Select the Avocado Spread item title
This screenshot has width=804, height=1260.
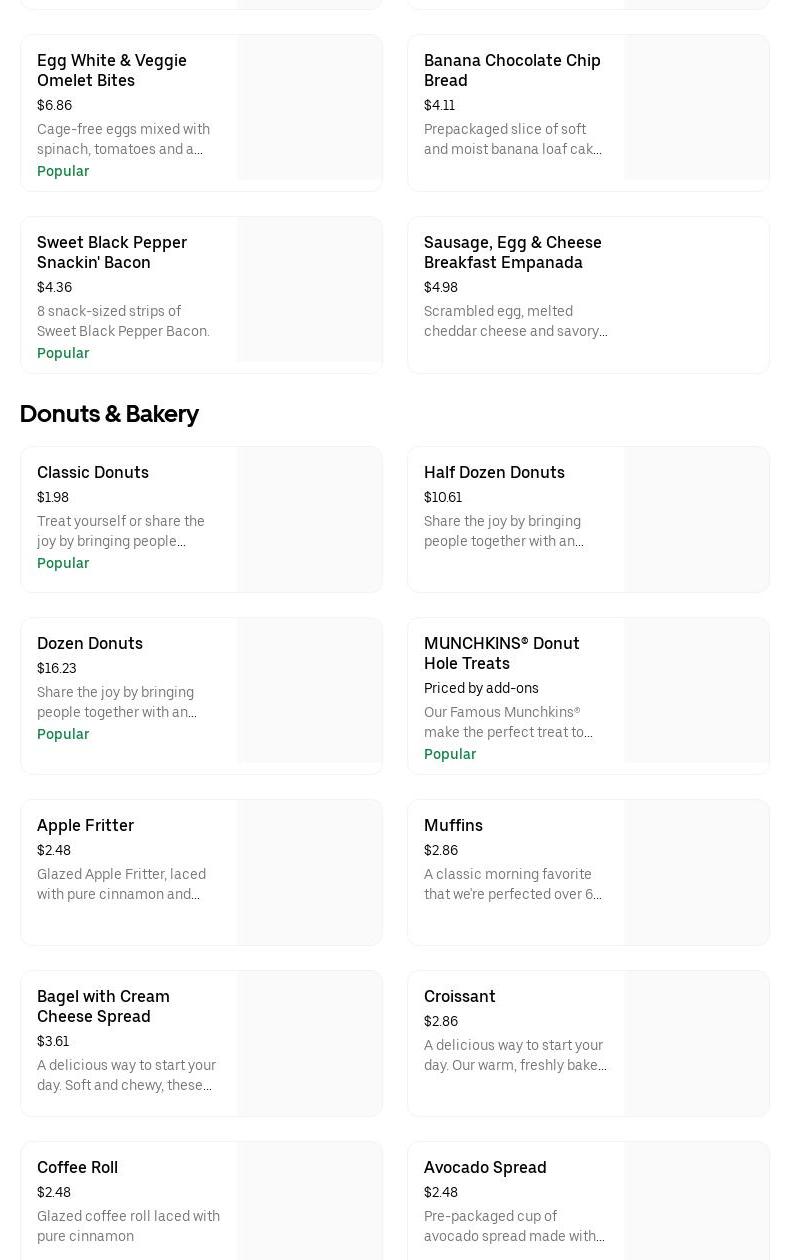pyautogui.click(x=485, y=1167)
